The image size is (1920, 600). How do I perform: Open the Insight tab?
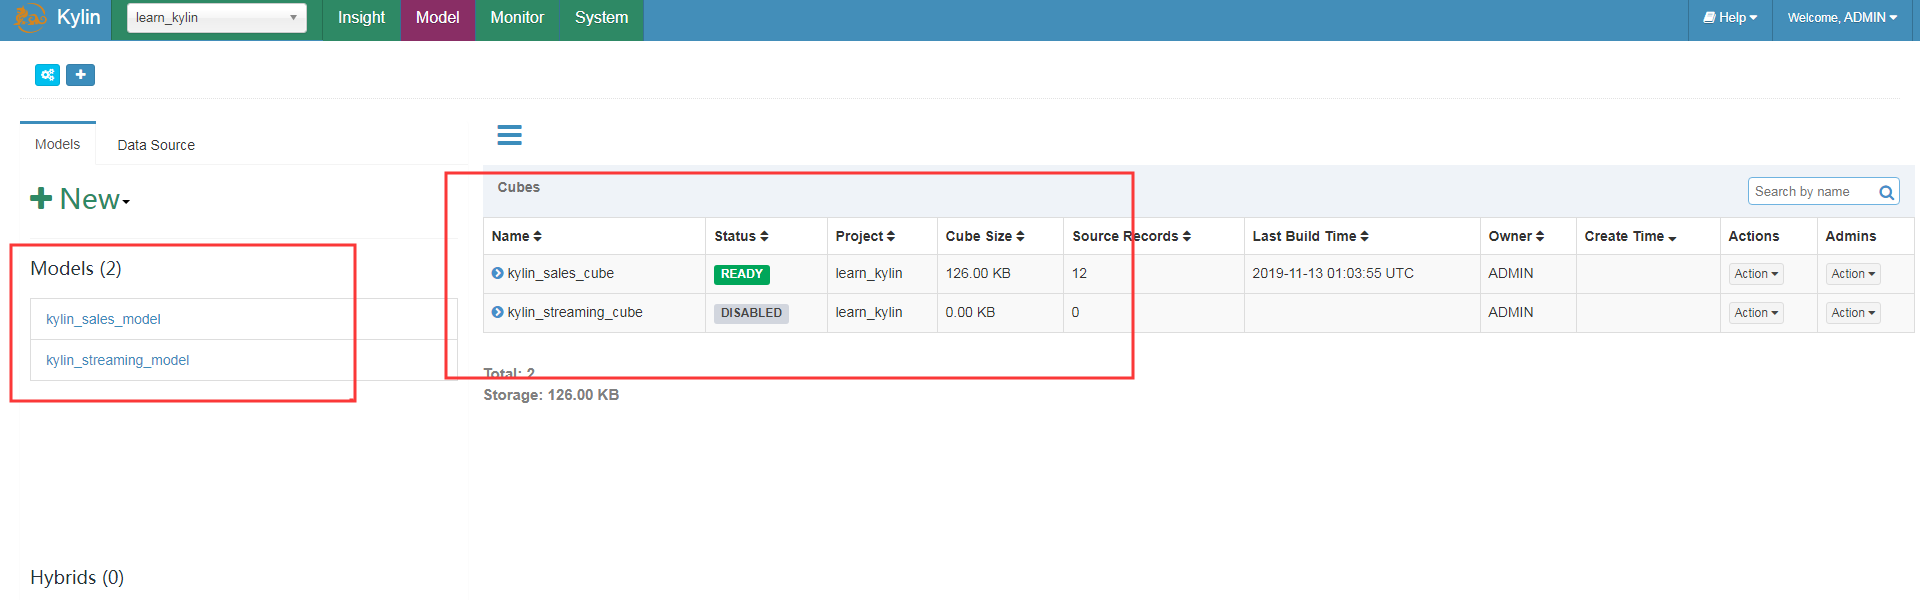click(x=361, y=18)
